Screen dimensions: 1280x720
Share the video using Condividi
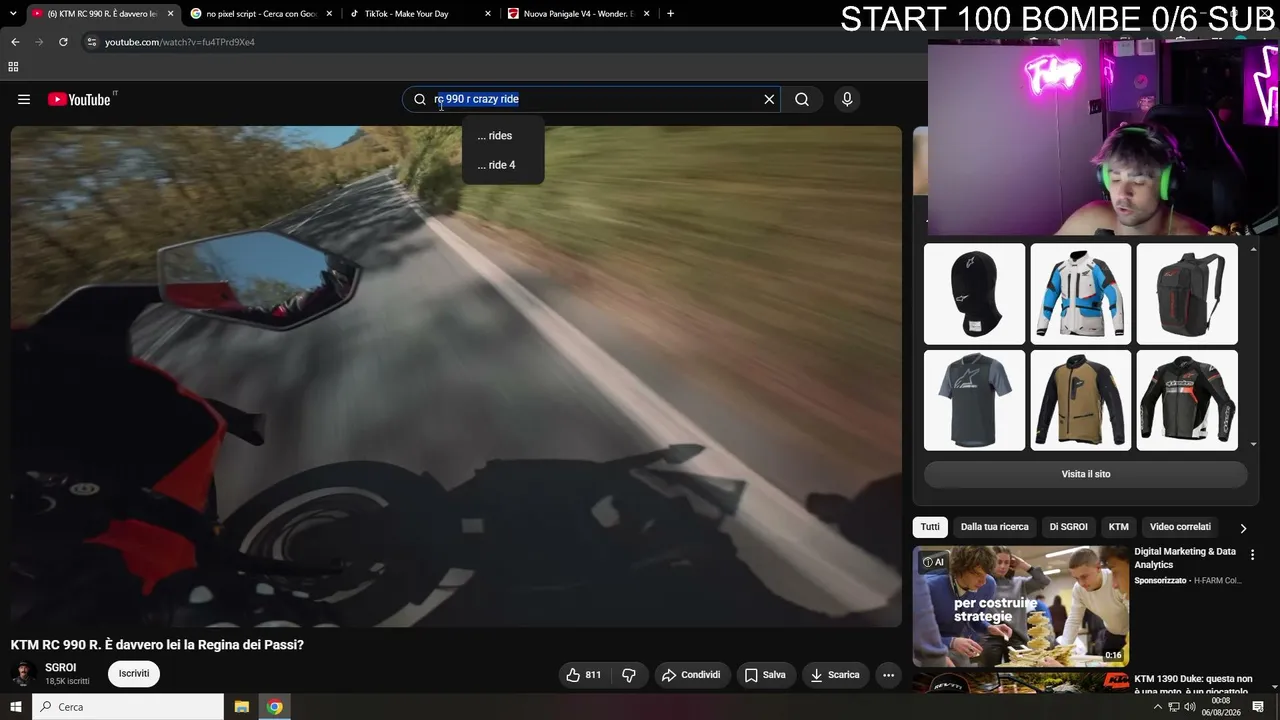pos(691,675)
